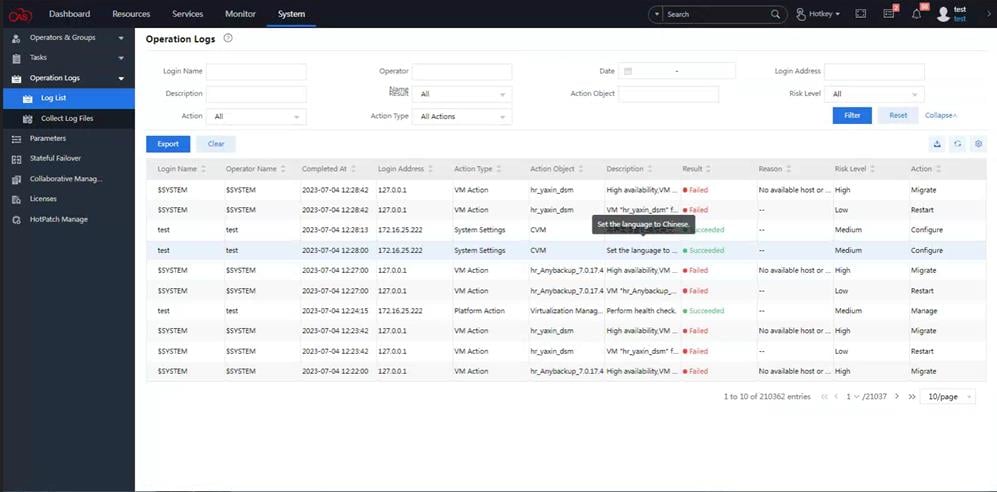Open table column settings gear icon

[x=979, y=144]
